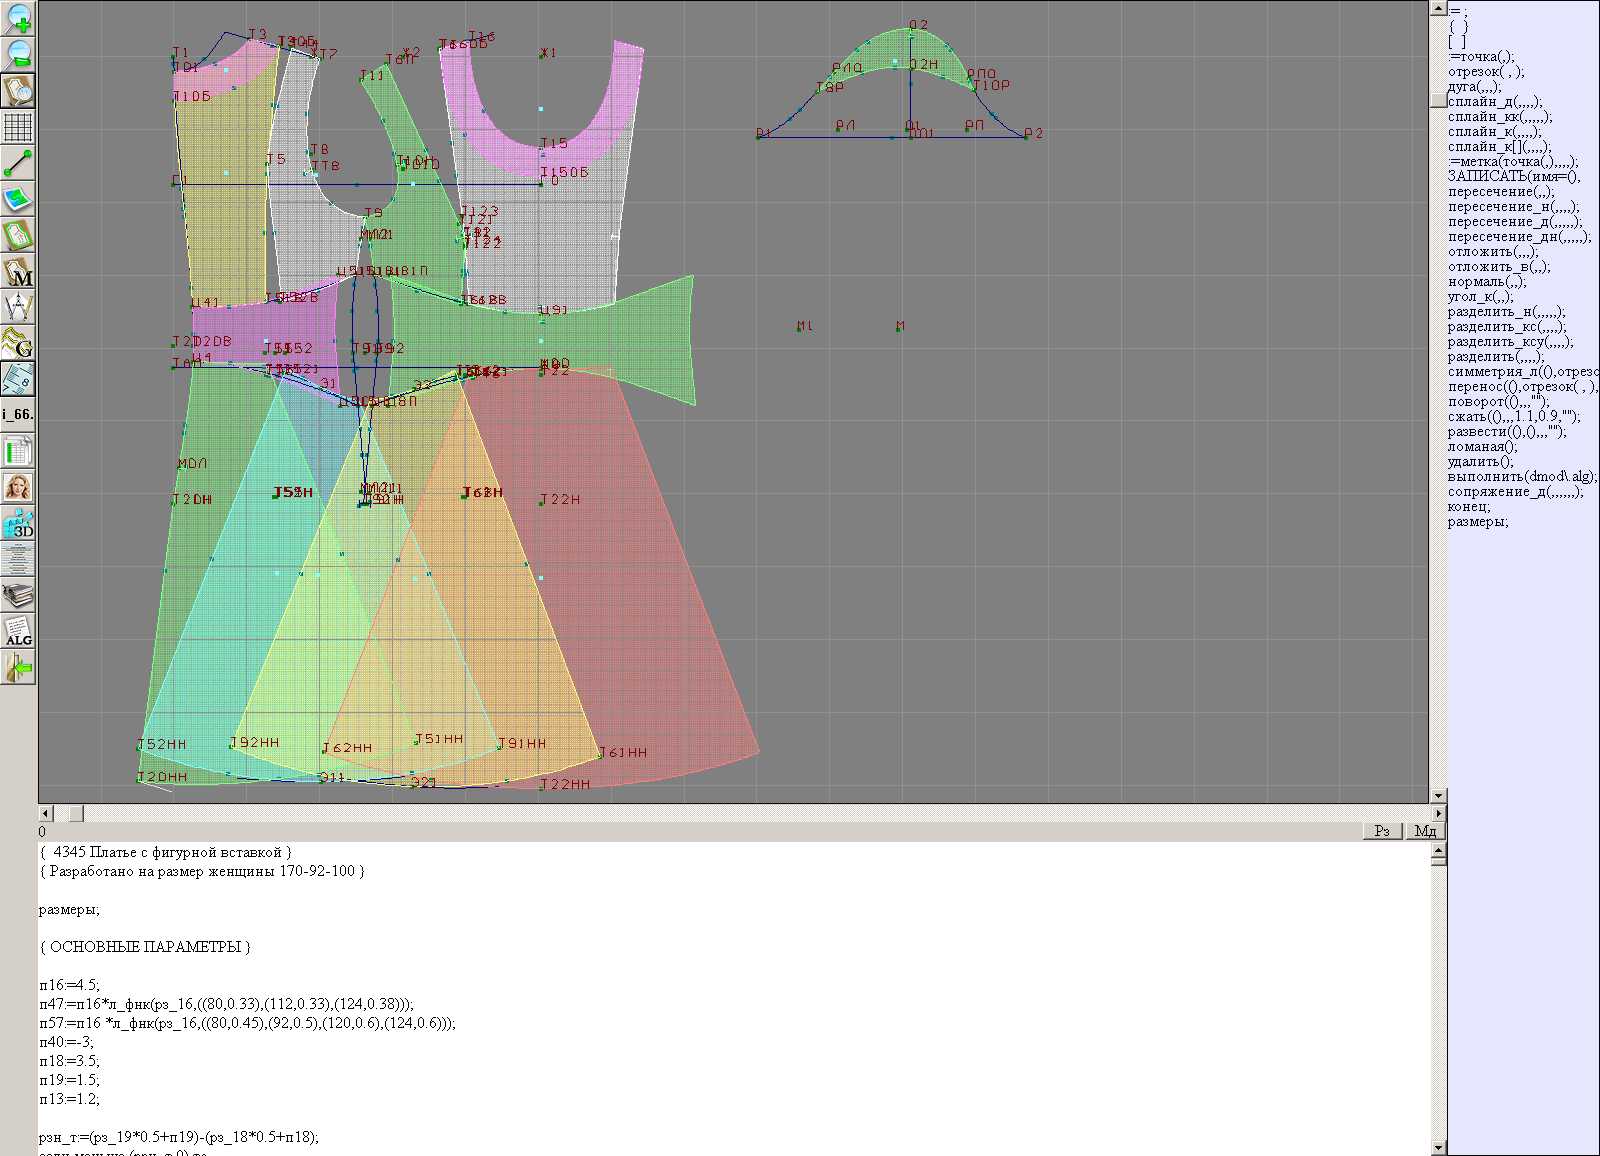Viewport: 1600px width, 1156px height.
Task: Click the ALG algorithm icon
Action: click(18, 631)
